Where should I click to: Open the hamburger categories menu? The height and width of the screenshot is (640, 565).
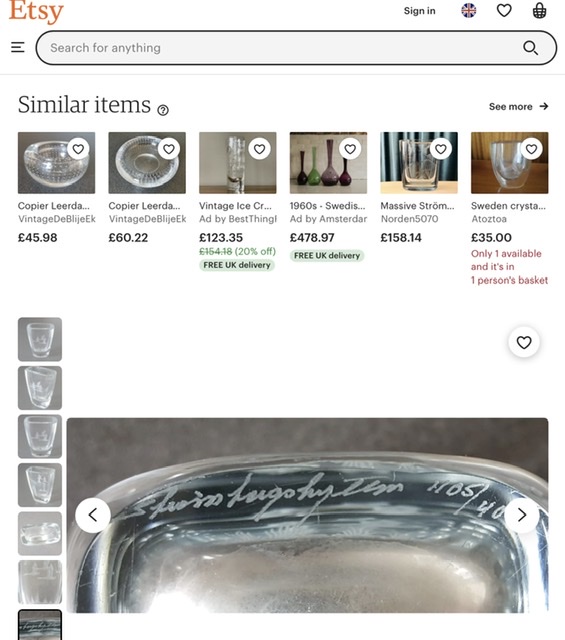click(18, 47)
